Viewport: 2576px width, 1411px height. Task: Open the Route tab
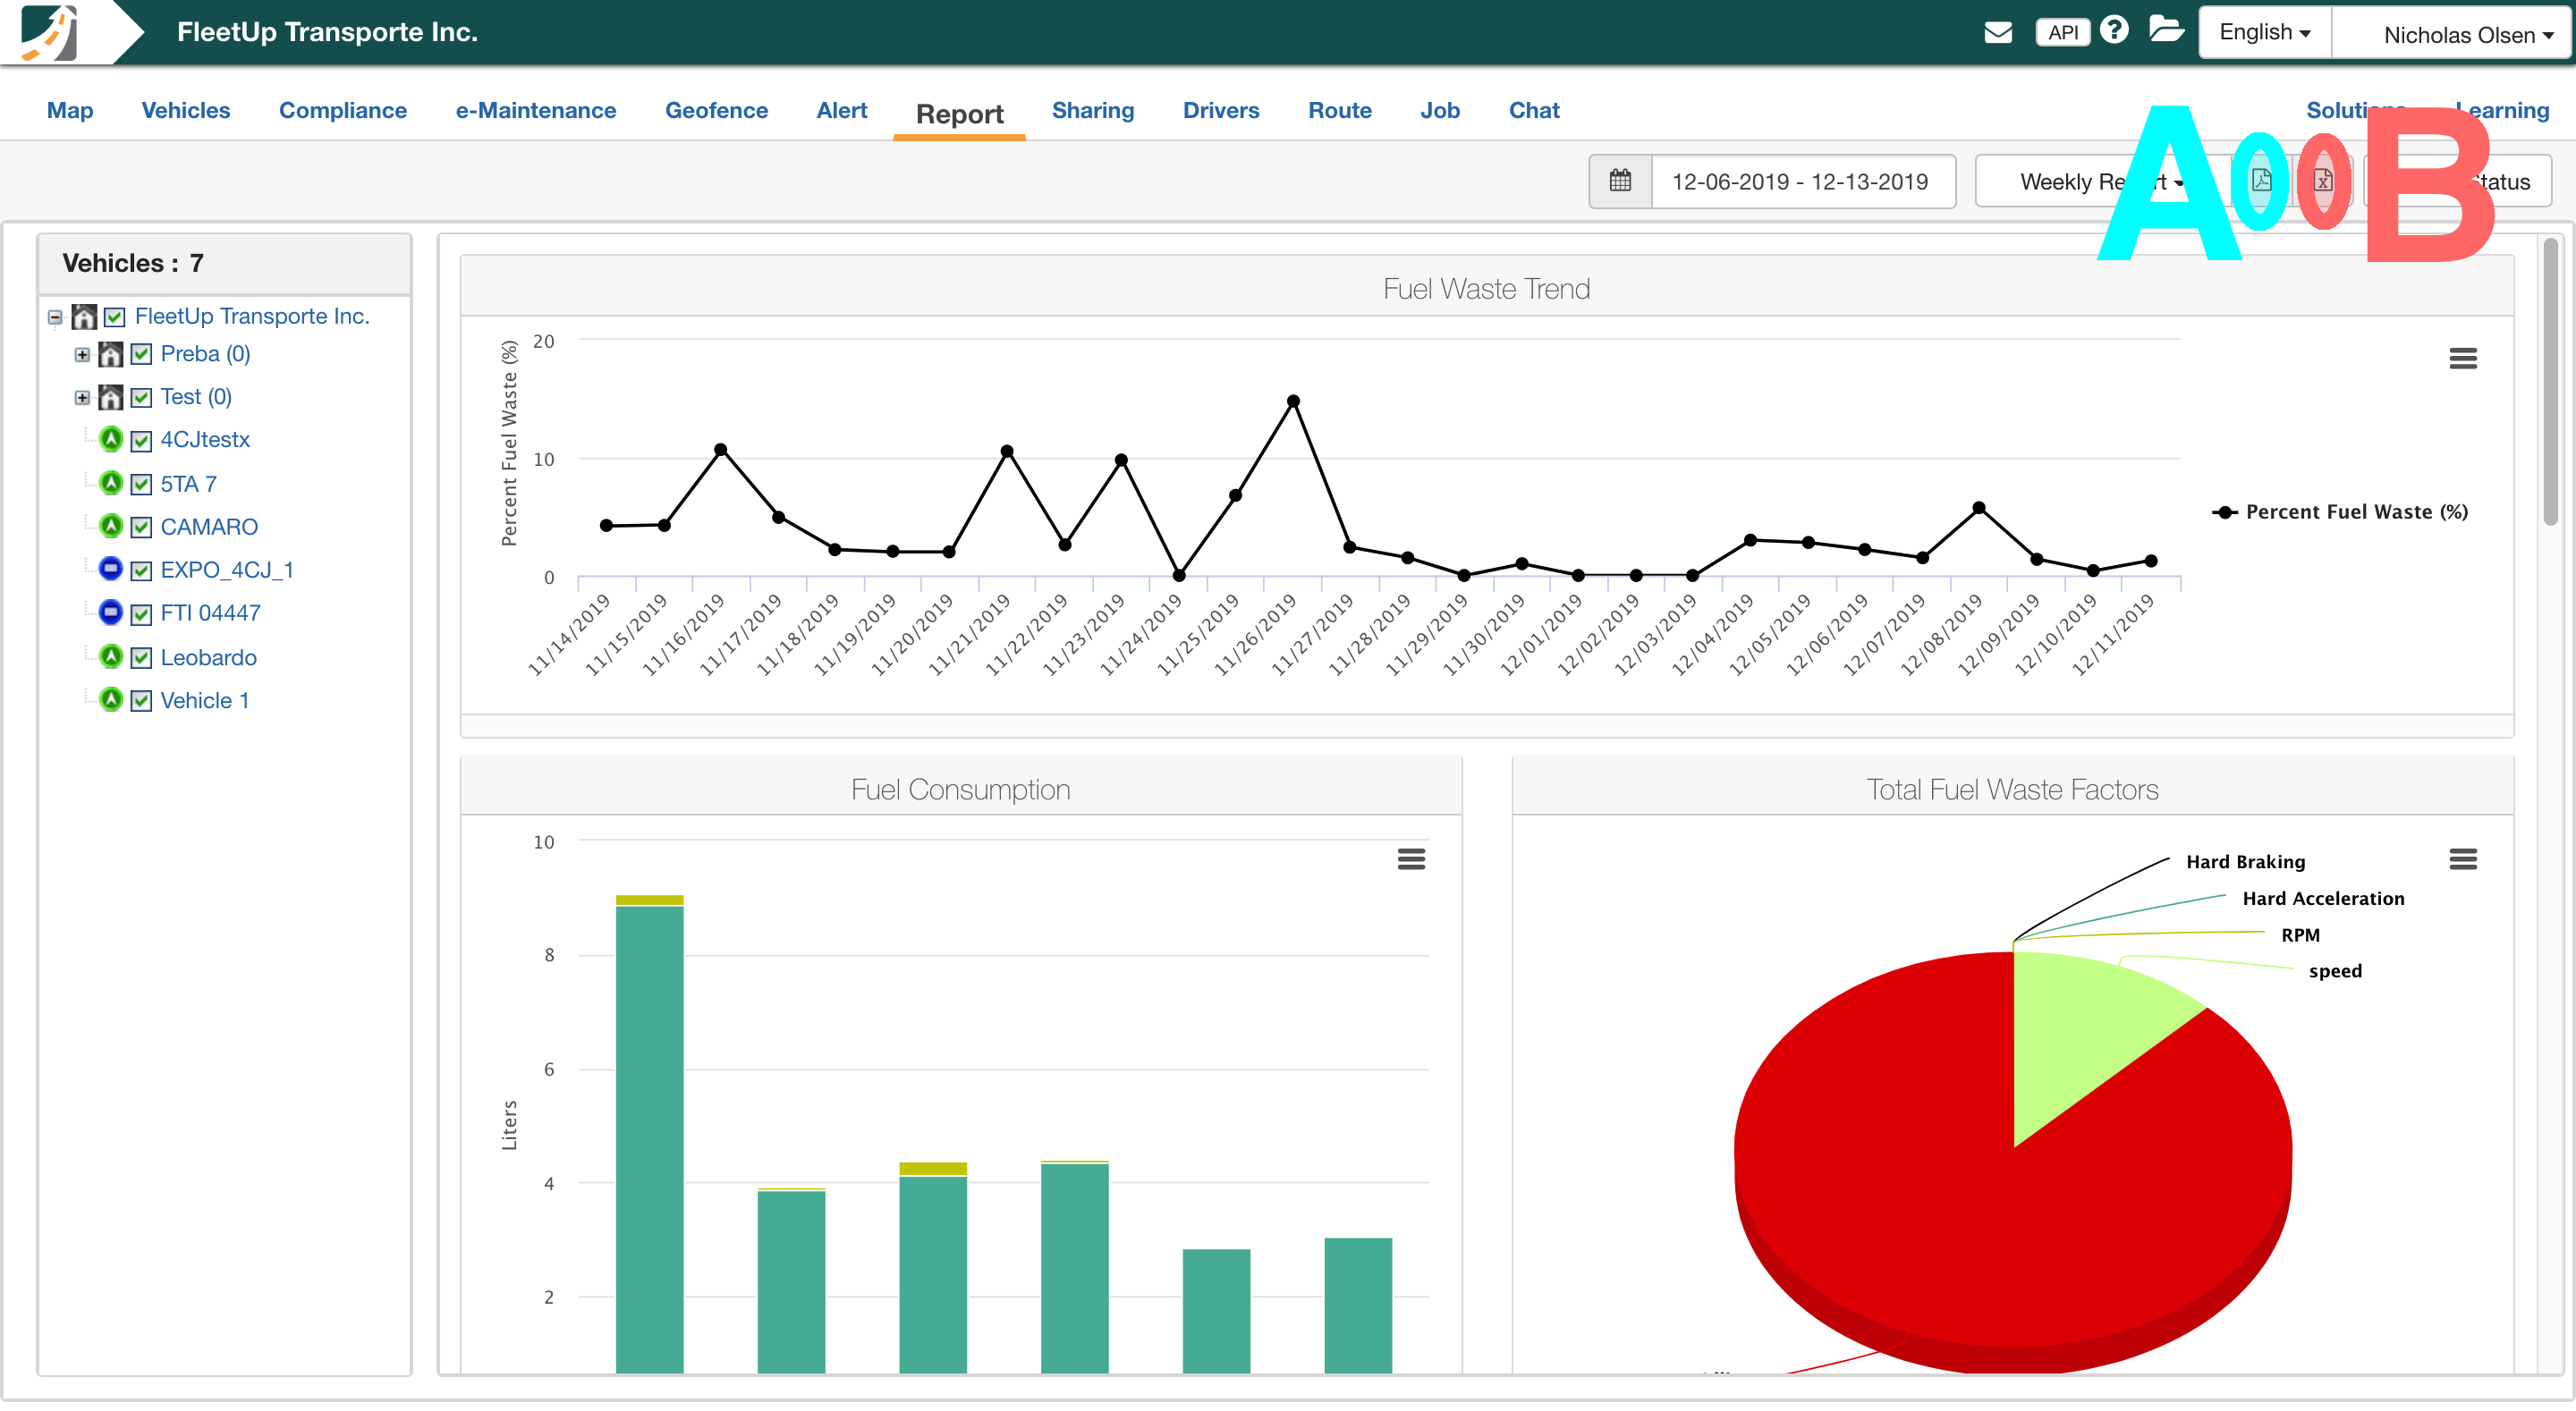point(1340,110)
